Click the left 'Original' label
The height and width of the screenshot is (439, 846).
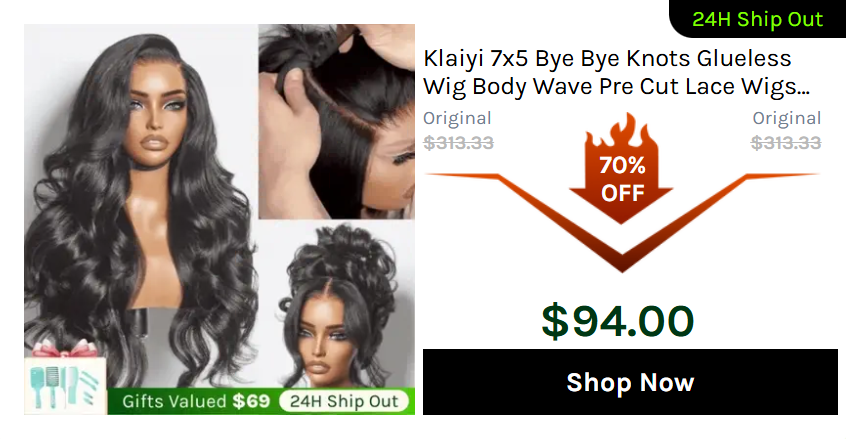click(x=457, y=118)
